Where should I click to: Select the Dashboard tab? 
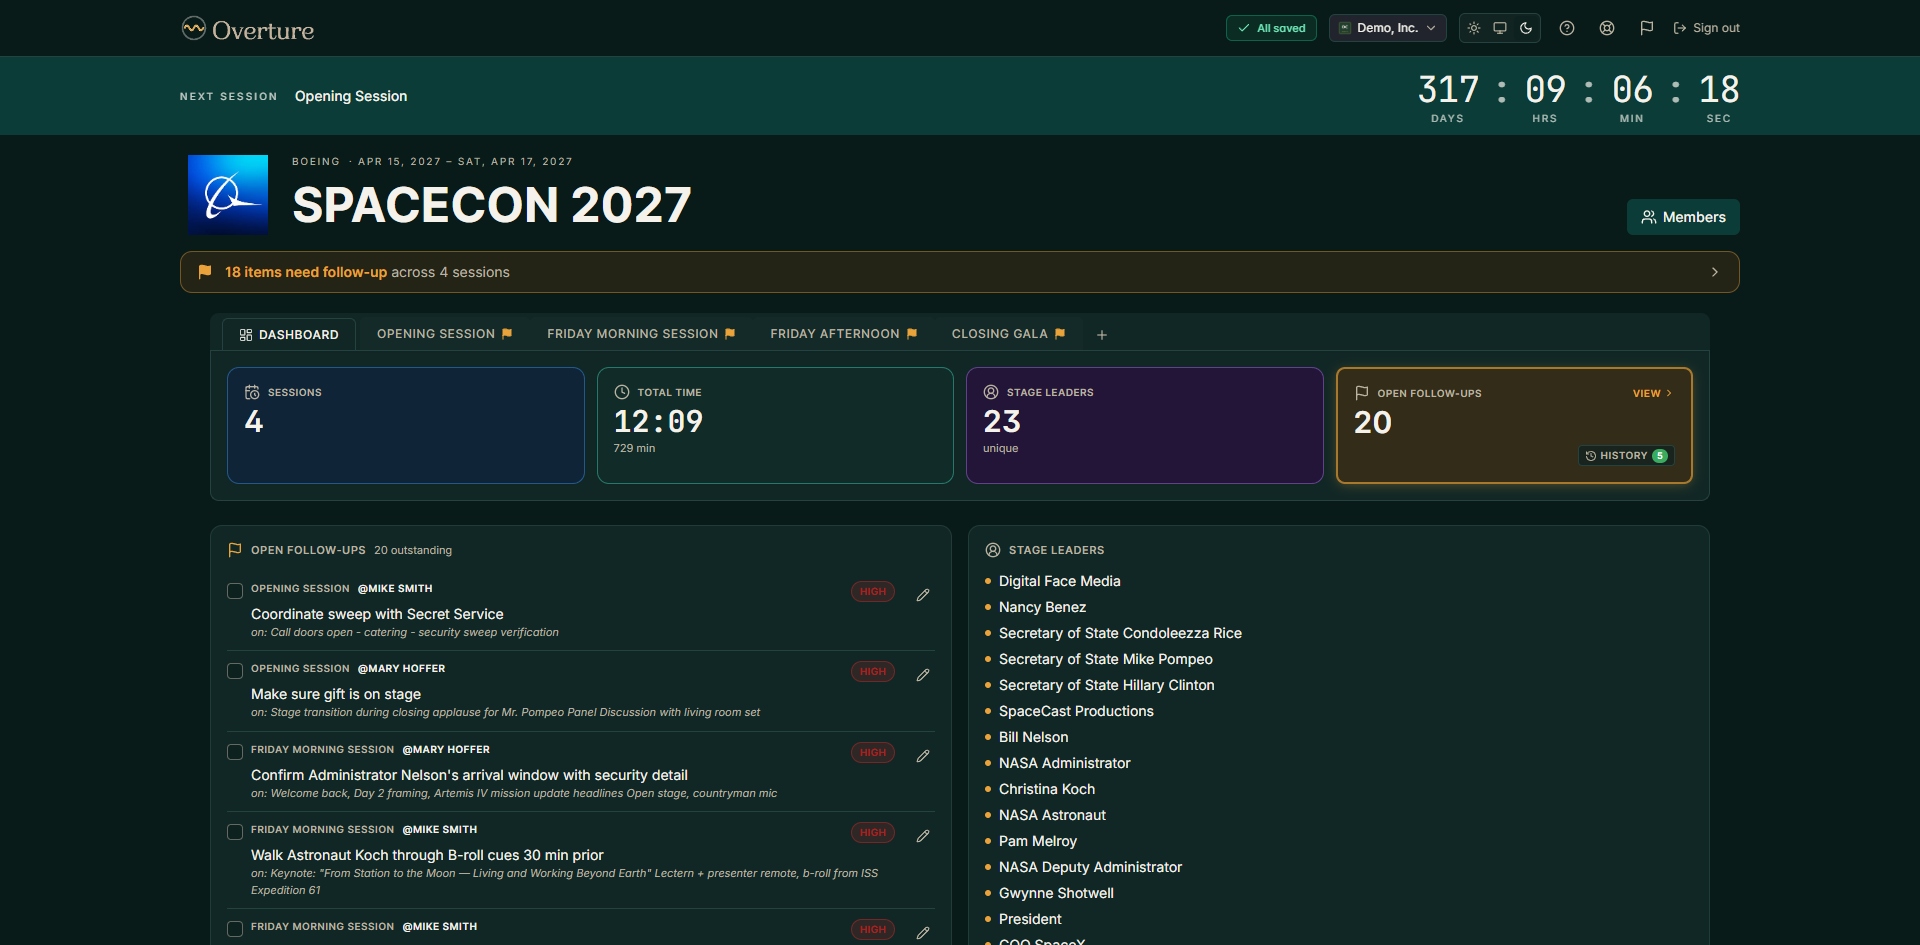(289, 334)
